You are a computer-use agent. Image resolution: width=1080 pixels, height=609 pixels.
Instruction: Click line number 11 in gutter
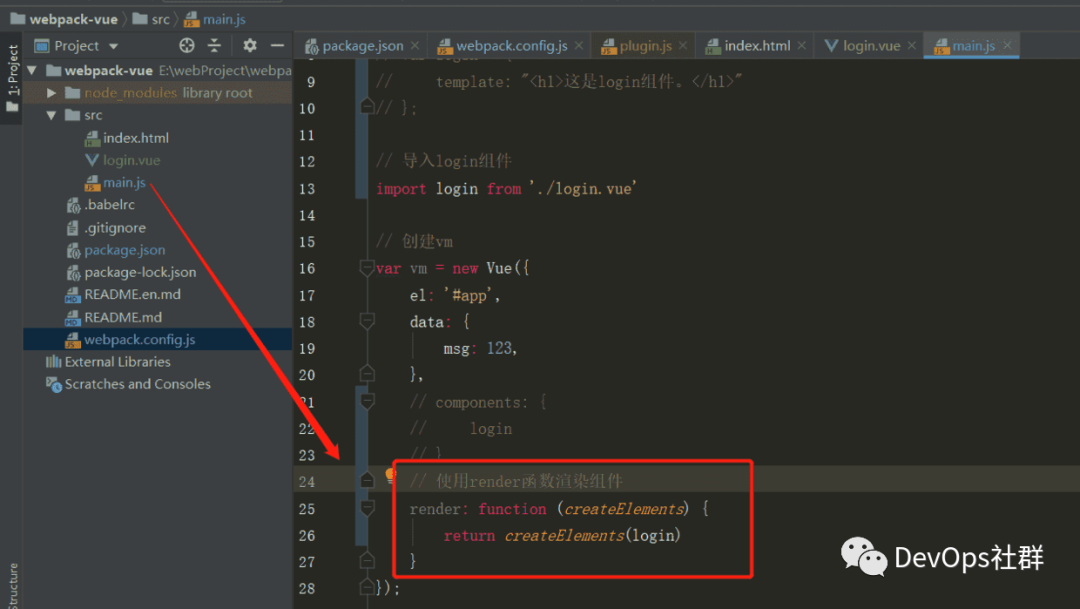click(x=307, y=135)
